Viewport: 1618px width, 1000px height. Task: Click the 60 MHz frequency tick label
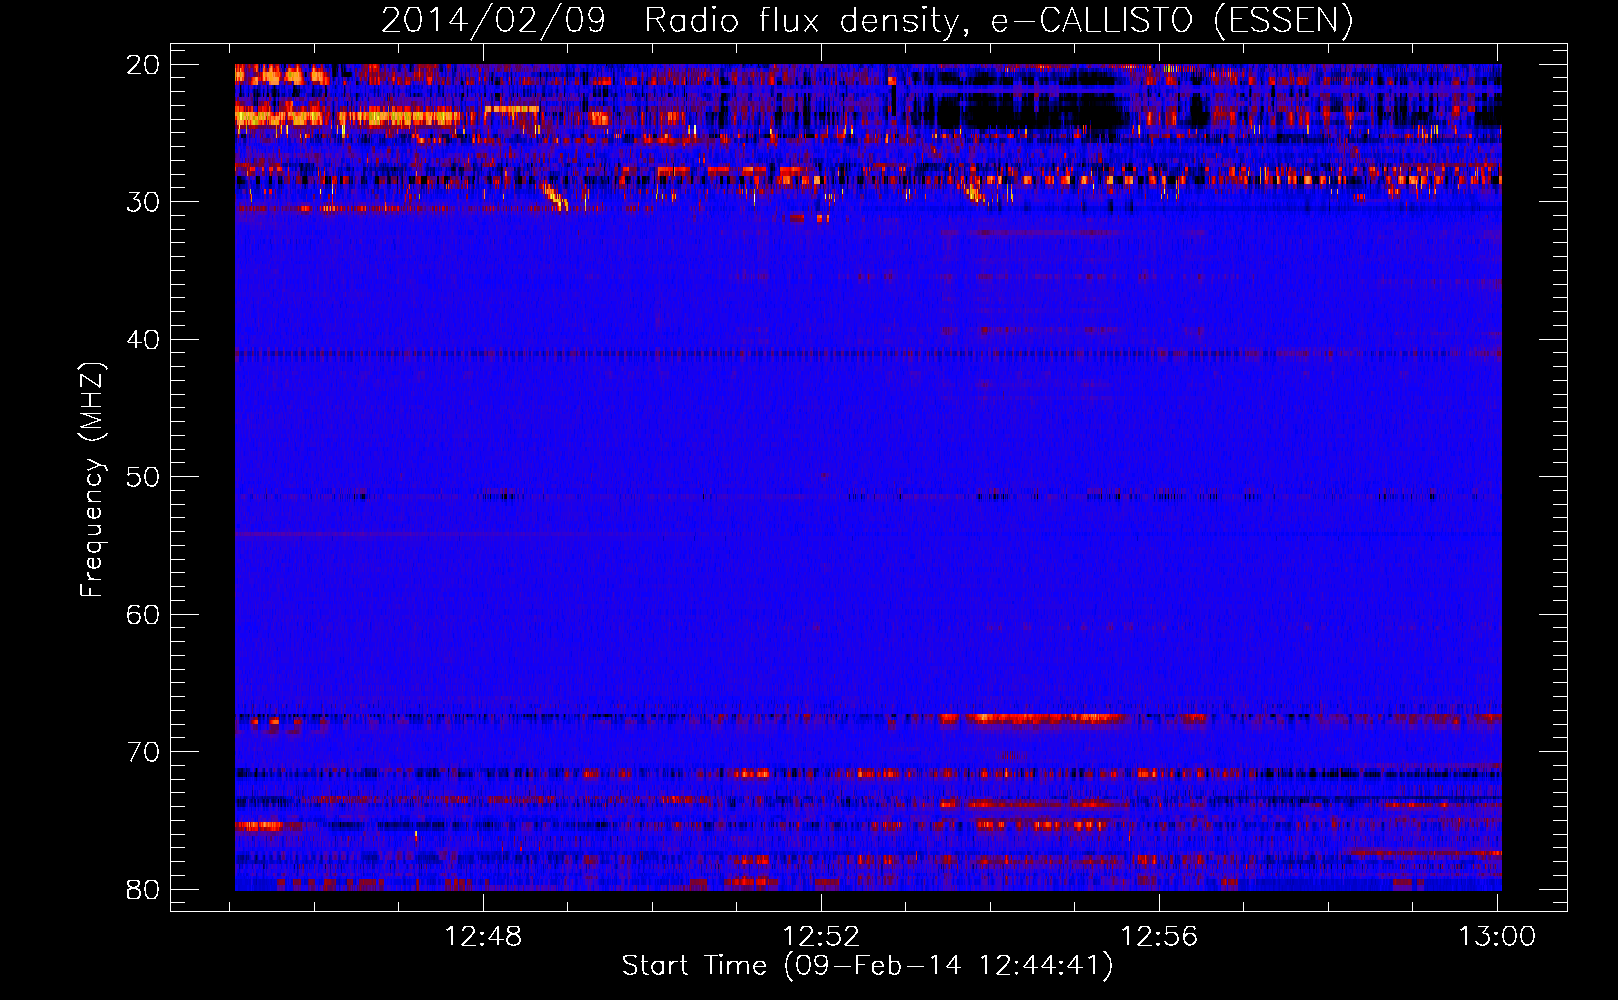pyautogui.click(x=143, y=614)
